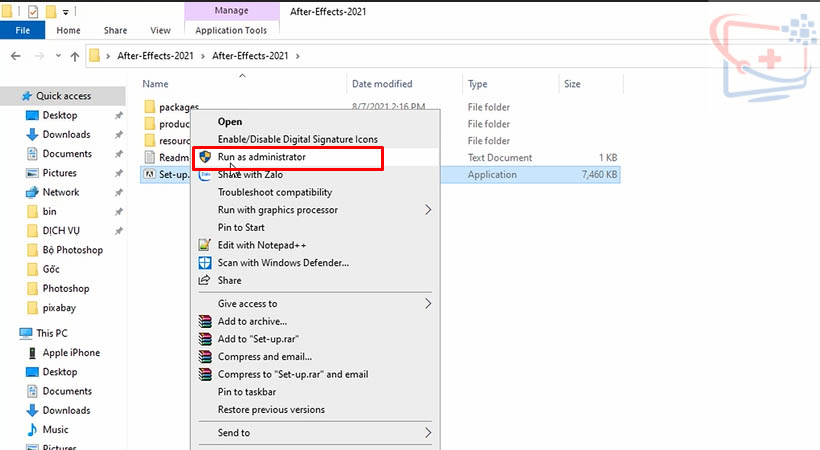
Task: Click the Back arrow navigation icon
Action: click(16, 55)
